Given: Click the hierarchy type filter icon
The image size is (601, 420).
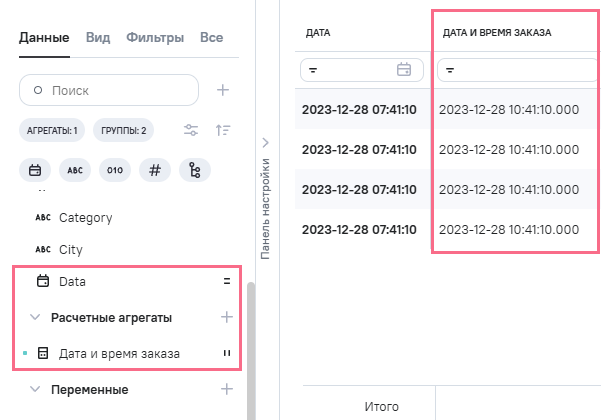Looking at the screenshot, I should (195, 170).
